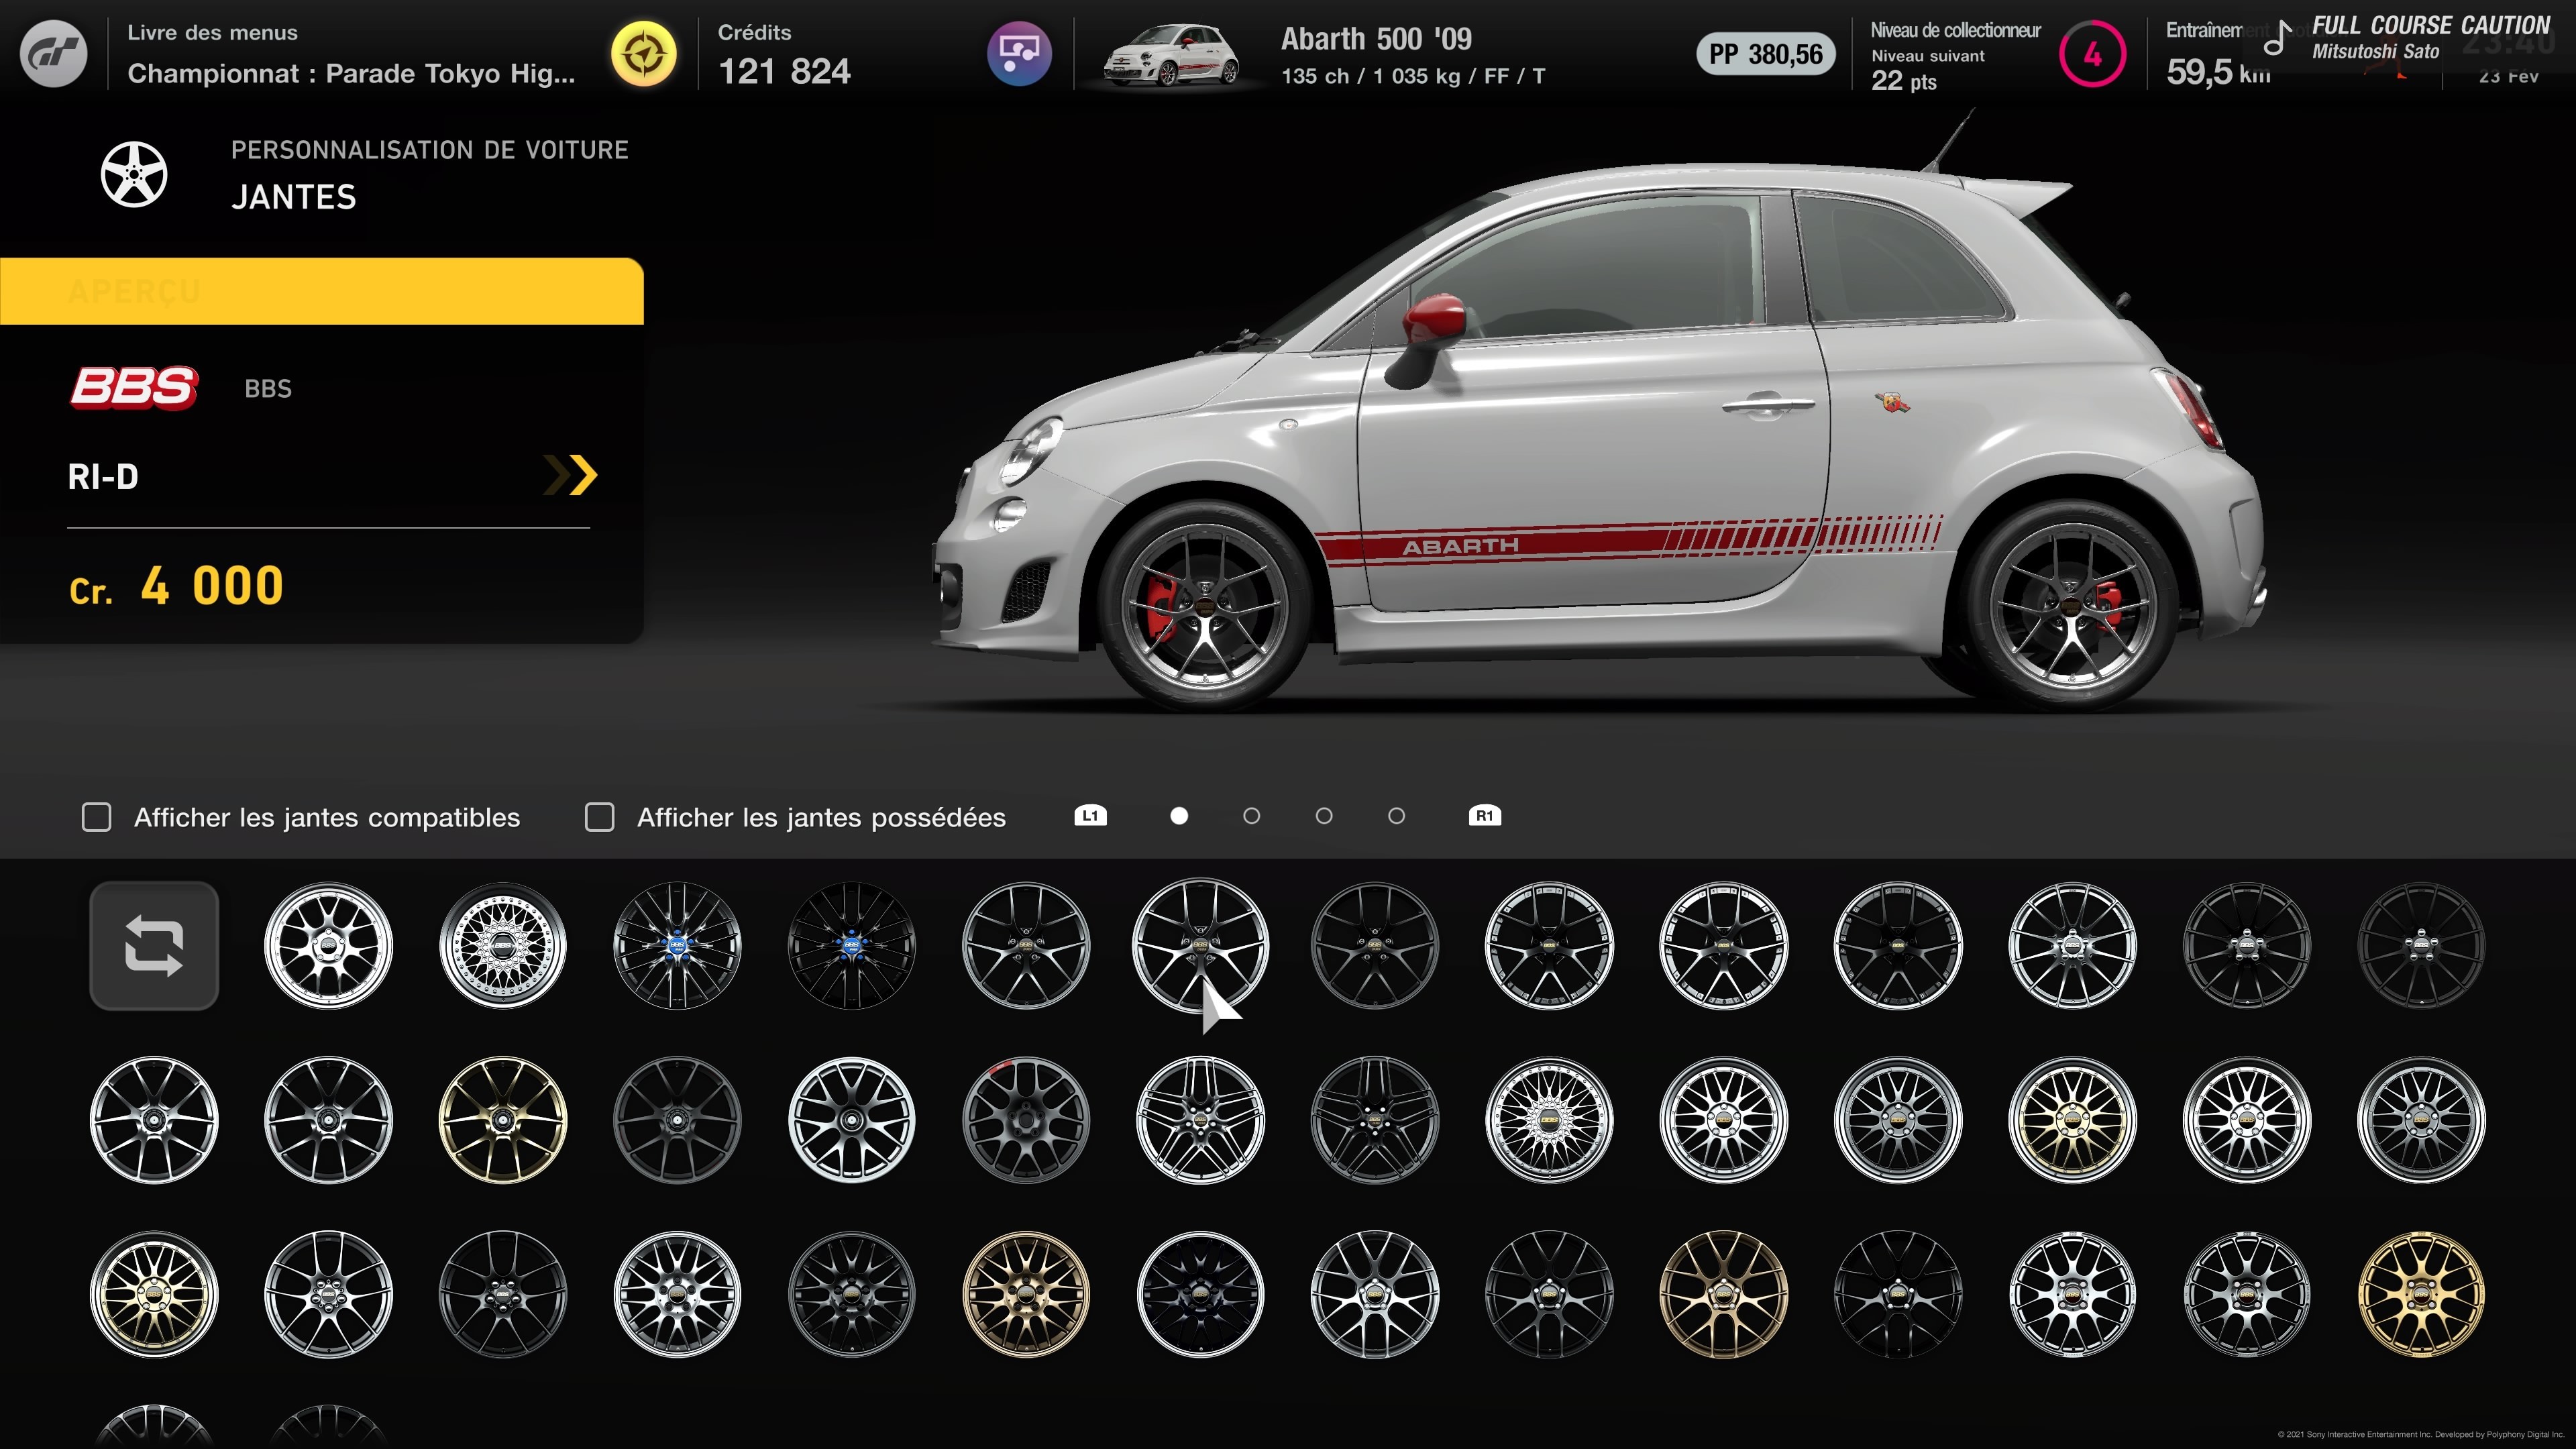
Task: Click the Abarth 500 '09 car name
Action: click(x=1376, y=39)
